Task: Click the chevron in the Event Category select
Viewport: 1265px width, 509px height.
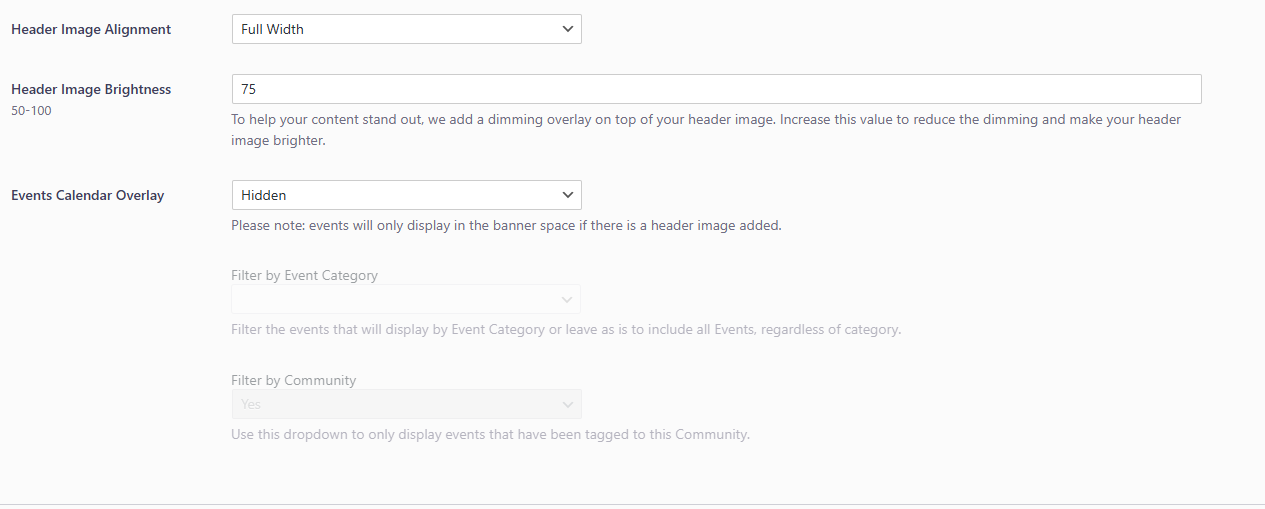Action: tap(568, 299)
